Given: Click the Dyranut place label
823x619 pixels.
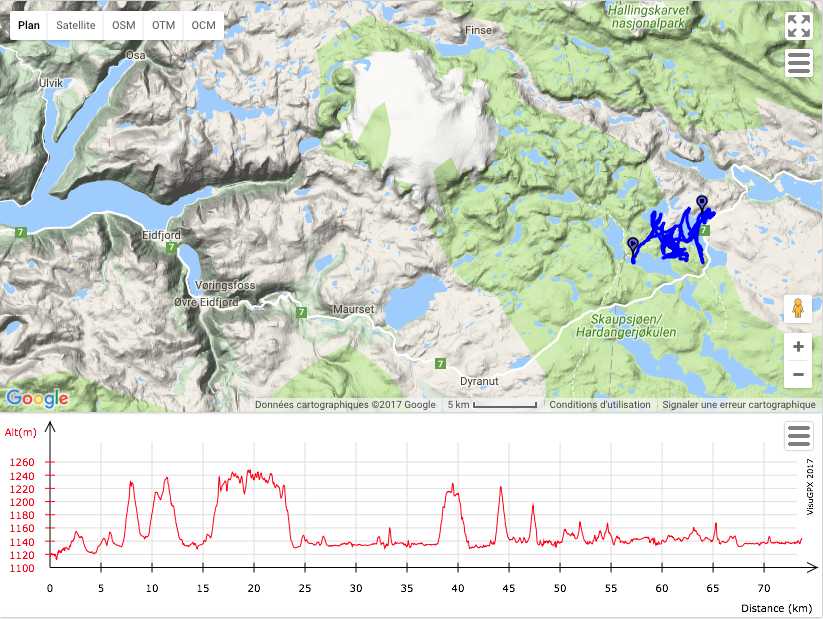Looking at the screenshot, I should click(x=479, y=381).
